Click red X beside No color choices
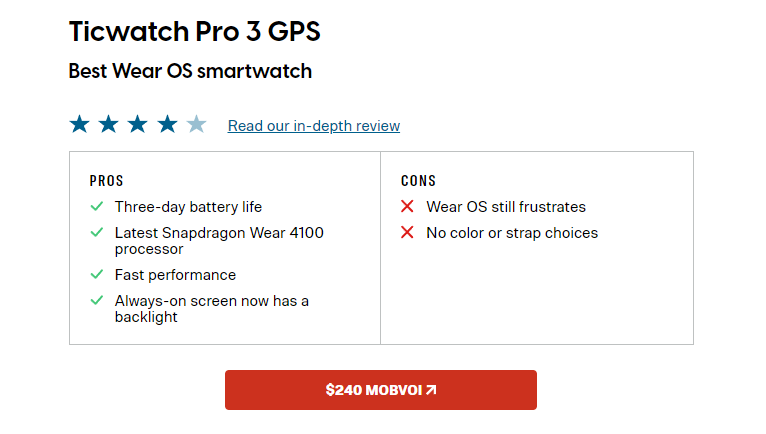The width and height of the screenshot is (766, 434). pyautogui.click(x=407, y=233)
